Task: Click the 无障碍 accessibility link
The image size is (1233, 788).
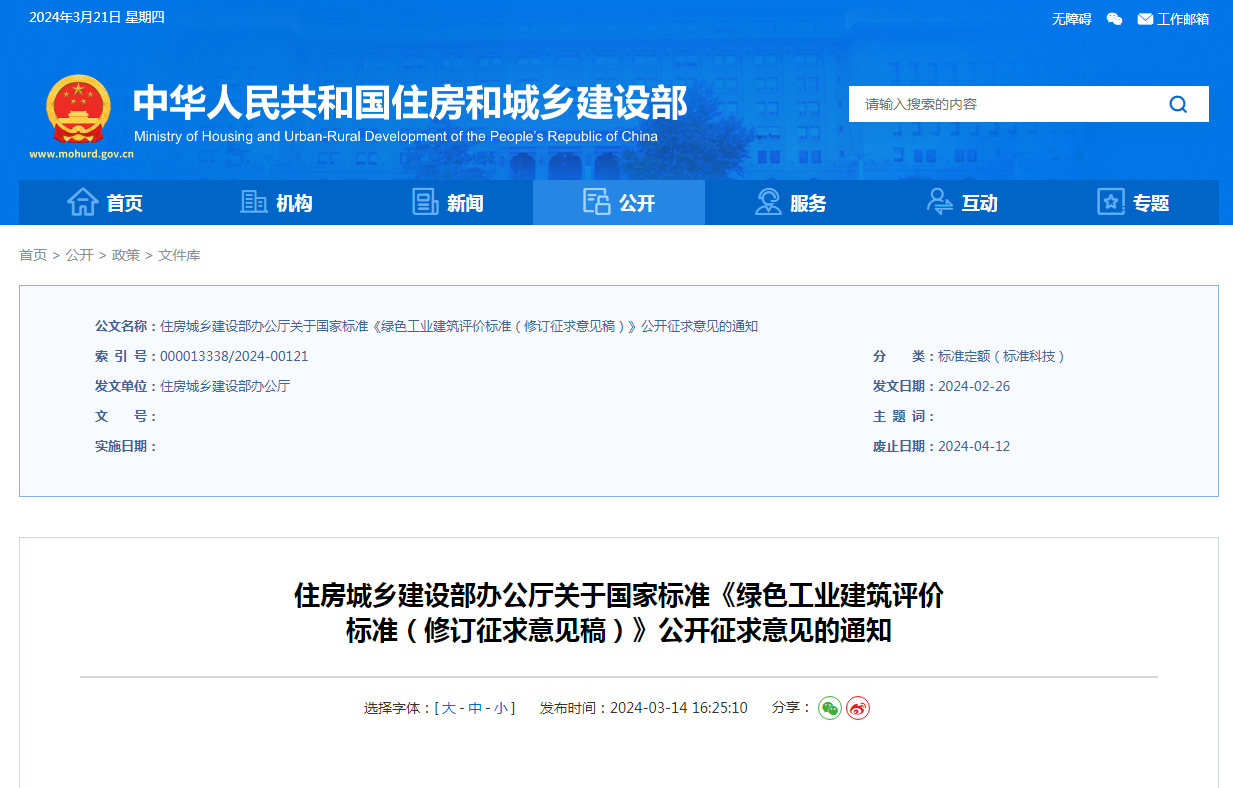Action: tap(1071, 19)
